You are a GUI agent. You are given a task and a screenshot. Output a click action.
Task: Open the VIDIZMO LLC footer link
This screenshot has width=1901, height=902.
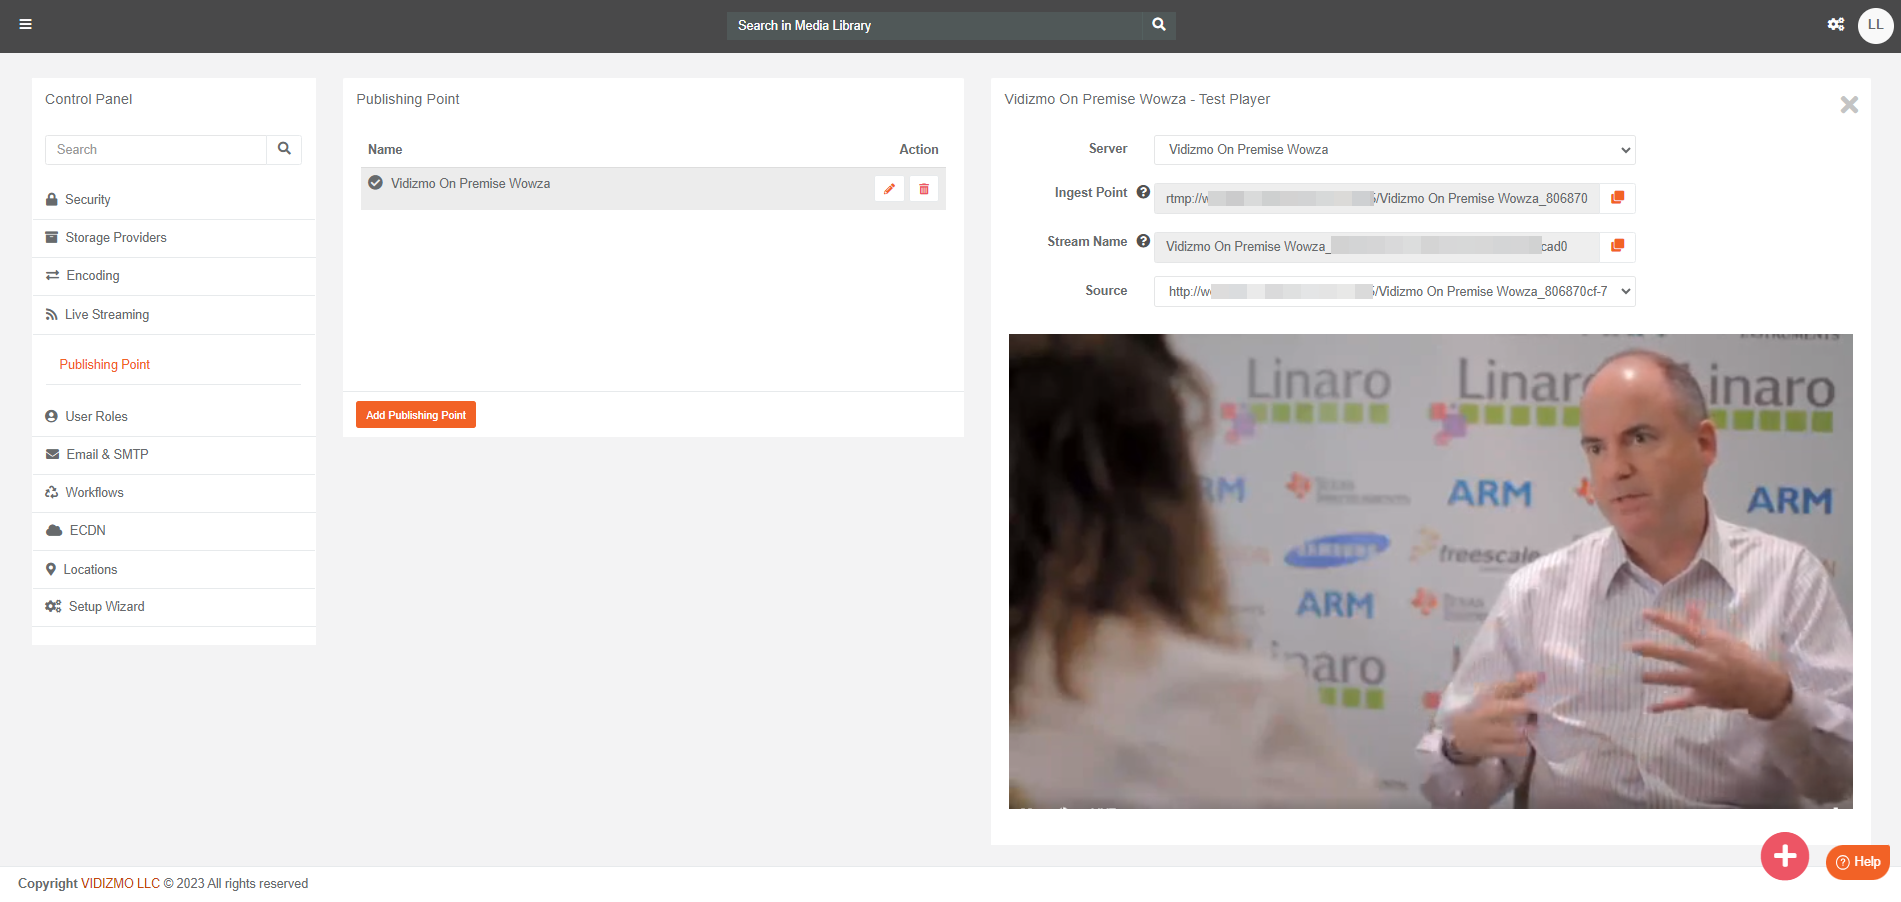[120, 884]
